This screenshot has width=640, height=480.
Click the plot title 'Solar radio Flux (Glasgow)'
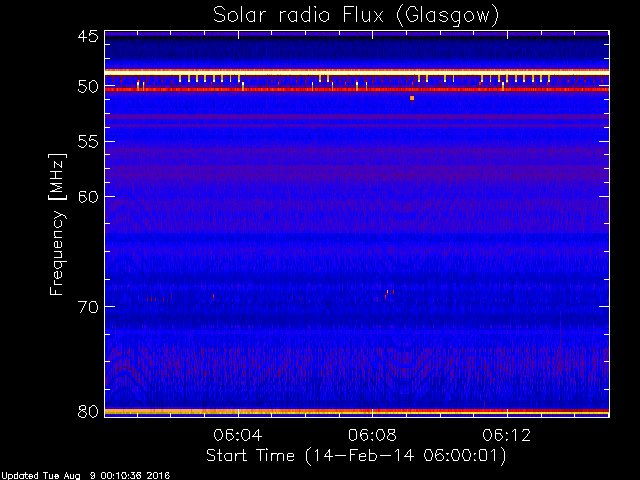[x=356, y=16]
